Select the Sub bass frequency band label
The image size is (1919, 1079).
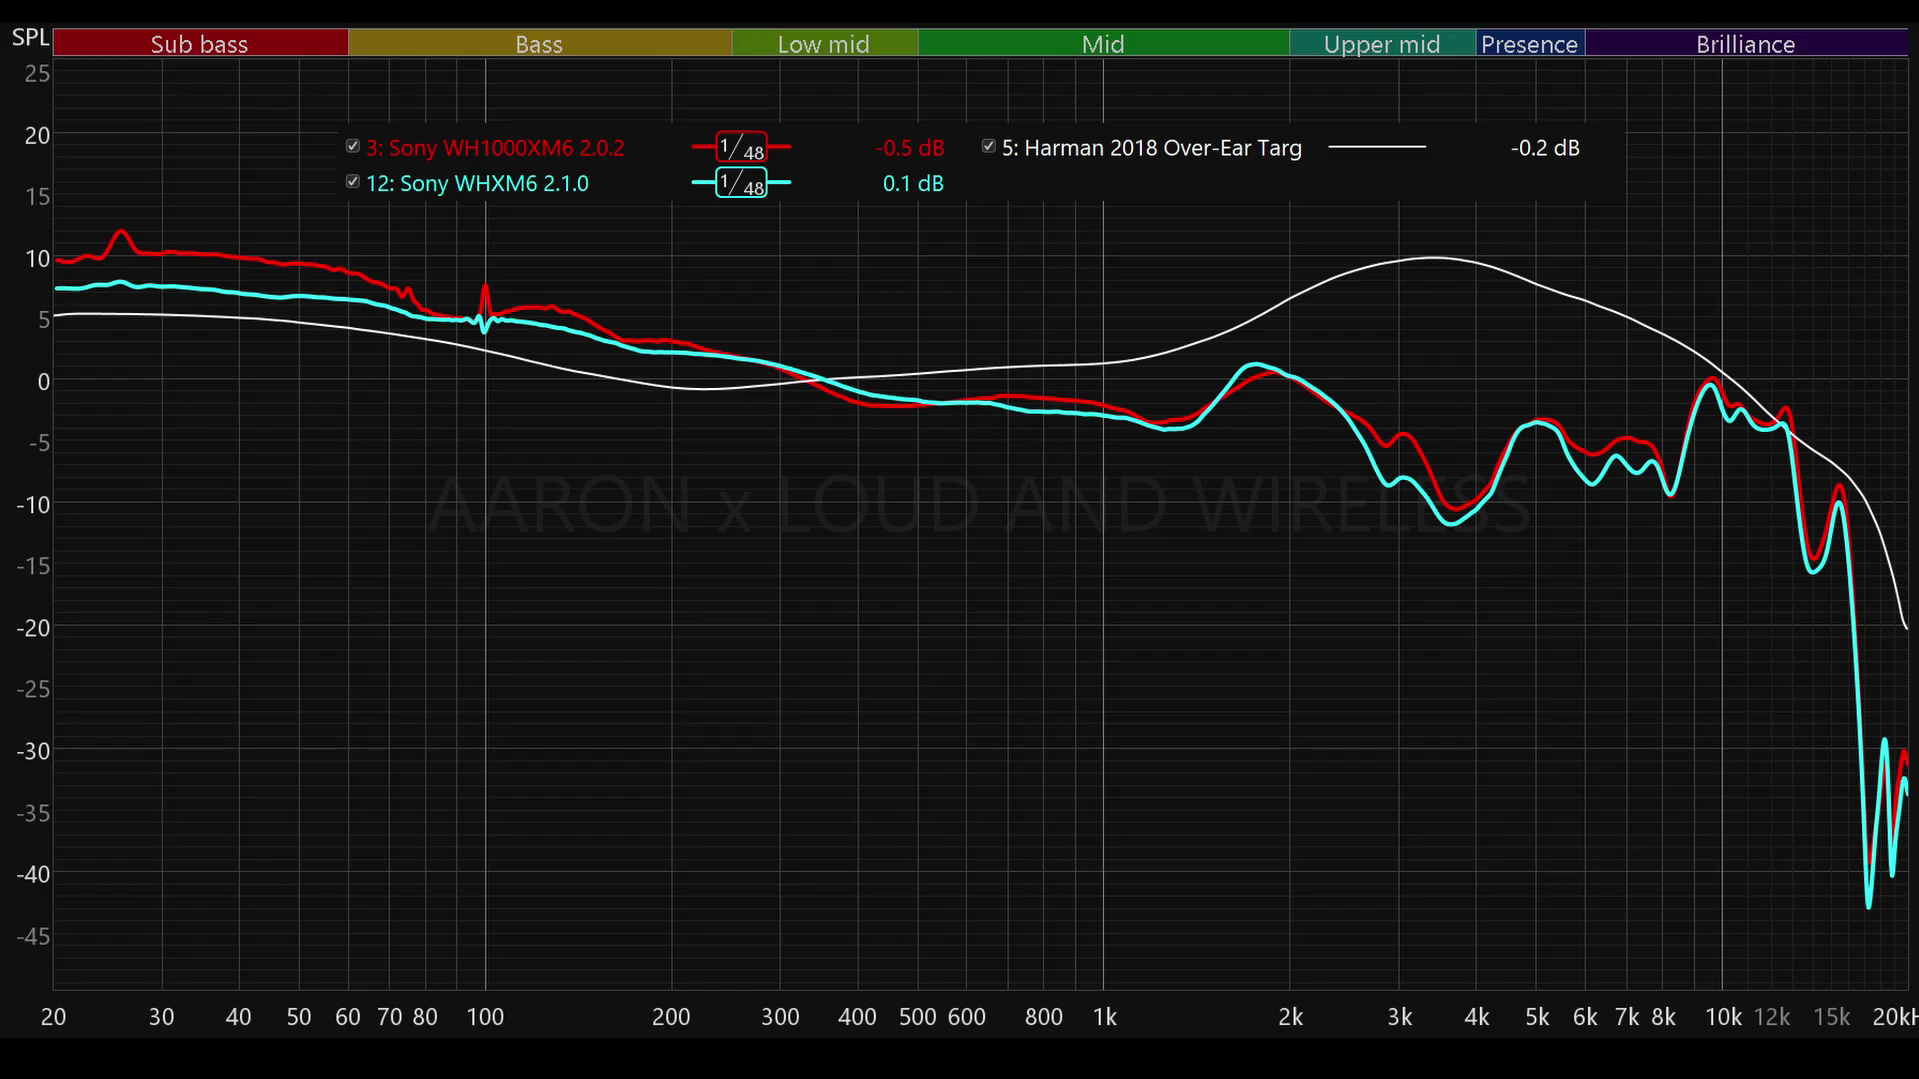200,44
